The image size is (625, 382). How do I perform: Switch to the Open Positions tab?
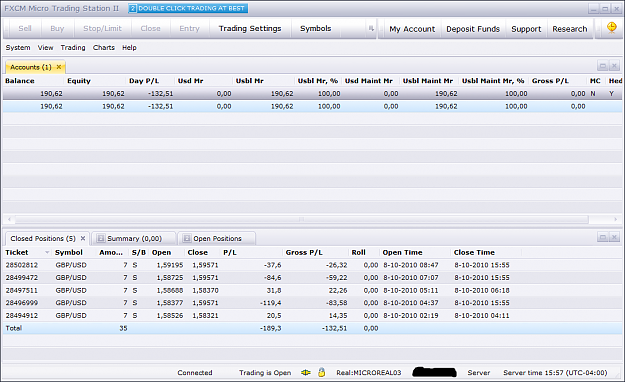217,238
